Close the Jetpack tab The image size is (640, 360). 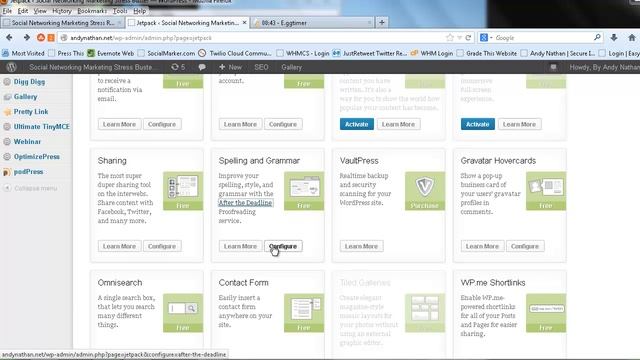coord(244,23)
